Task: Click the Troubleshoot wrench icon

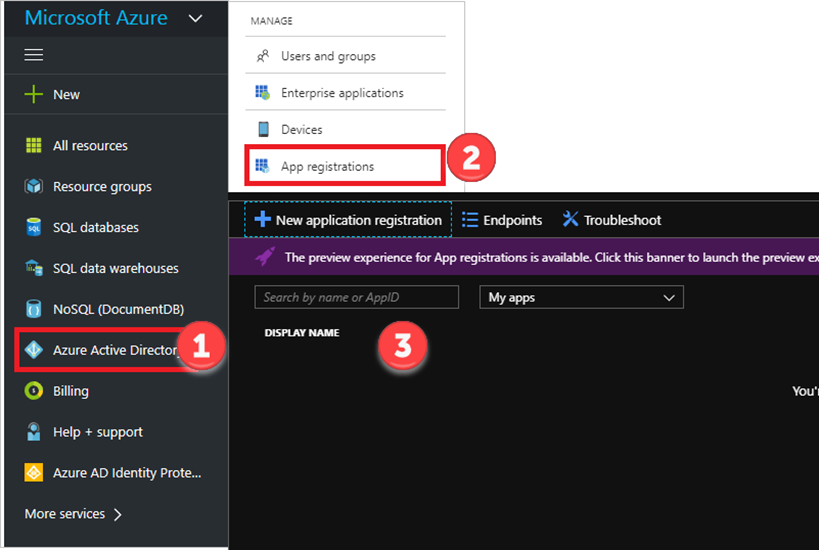Action: [570, 219]
